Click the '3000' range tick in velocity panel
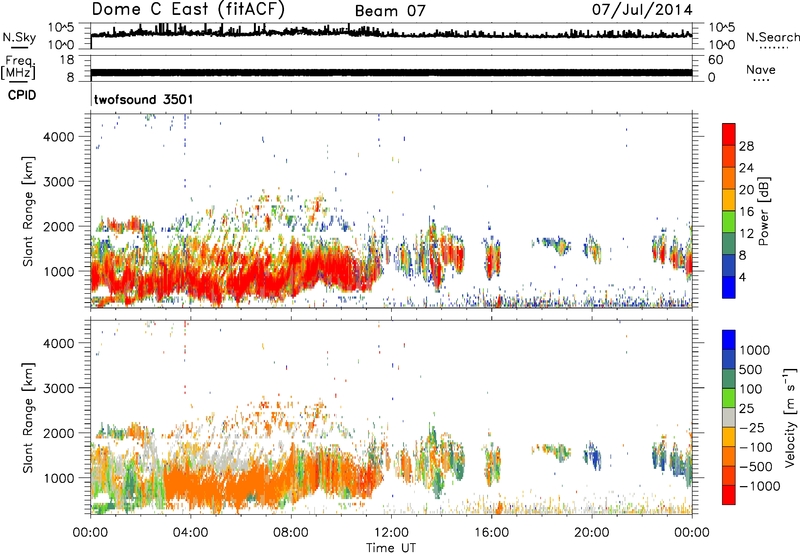Viewport: 800px width, 554px height. [58, 388]
